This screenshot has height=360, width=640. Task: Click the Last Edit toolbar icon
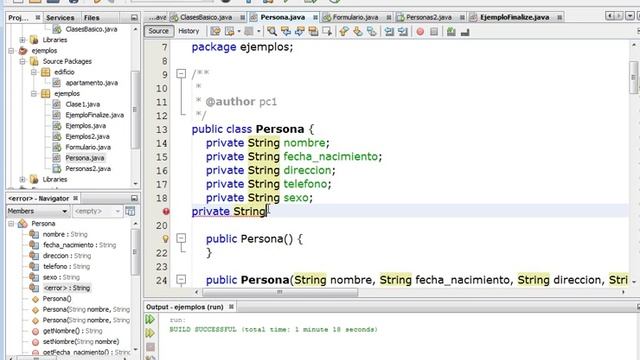(x=215, y=31)
